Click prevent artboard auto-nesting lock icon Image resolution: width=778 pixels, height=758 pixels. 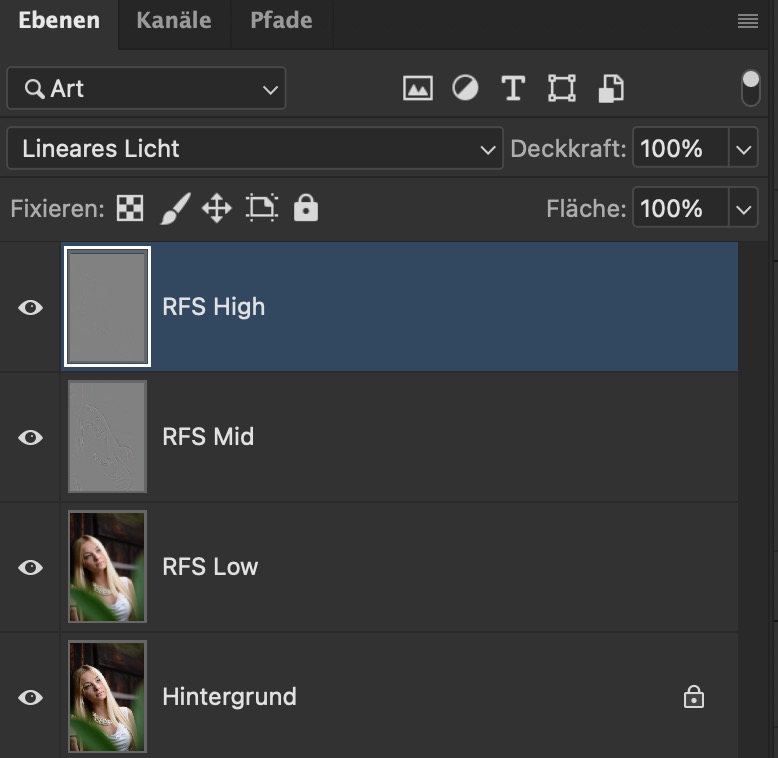click(x=261, y=208)
